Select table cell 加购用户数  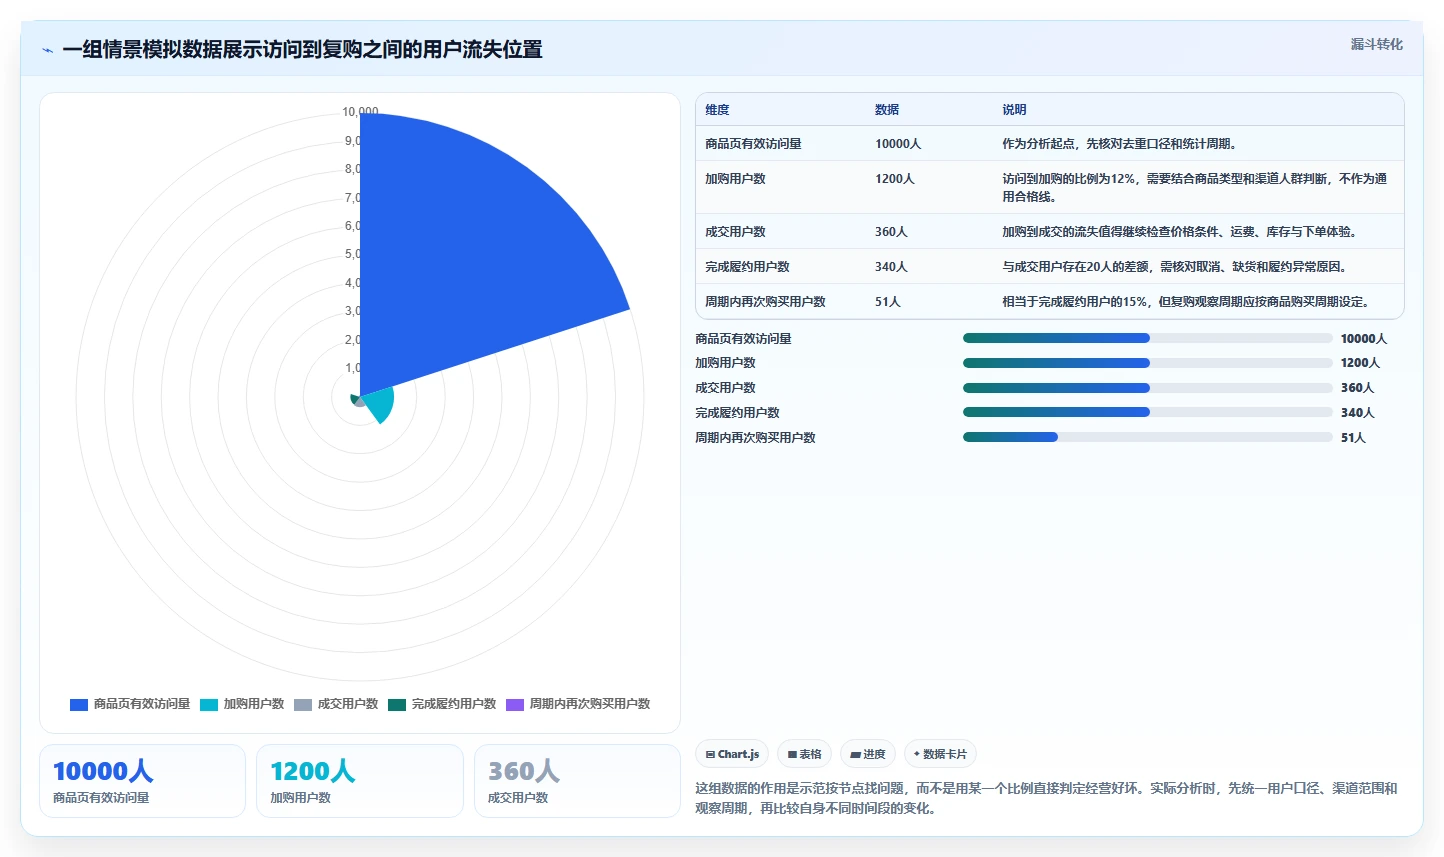click(735, 179)
